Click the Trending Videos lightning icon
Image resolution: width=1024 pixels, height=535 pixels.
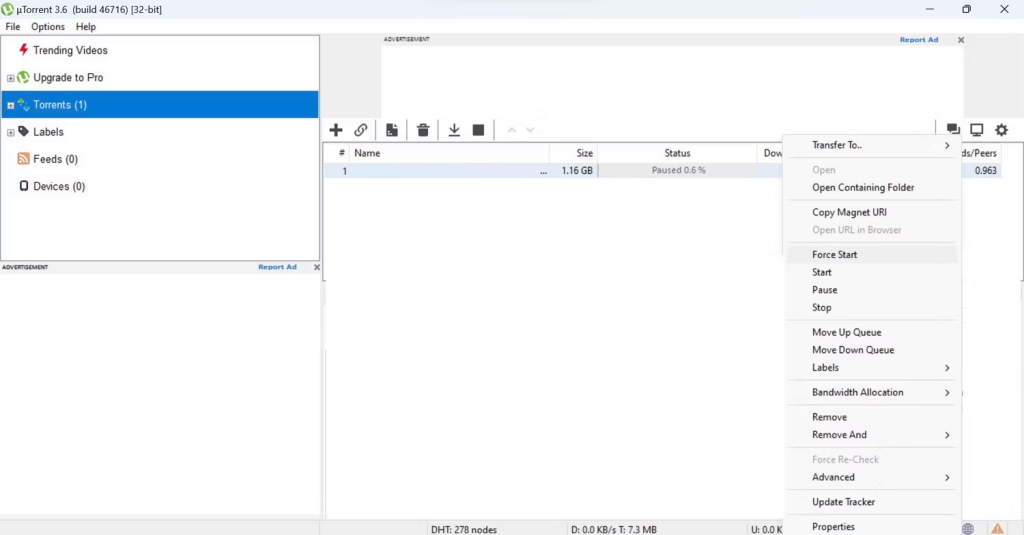click(24, 50)
